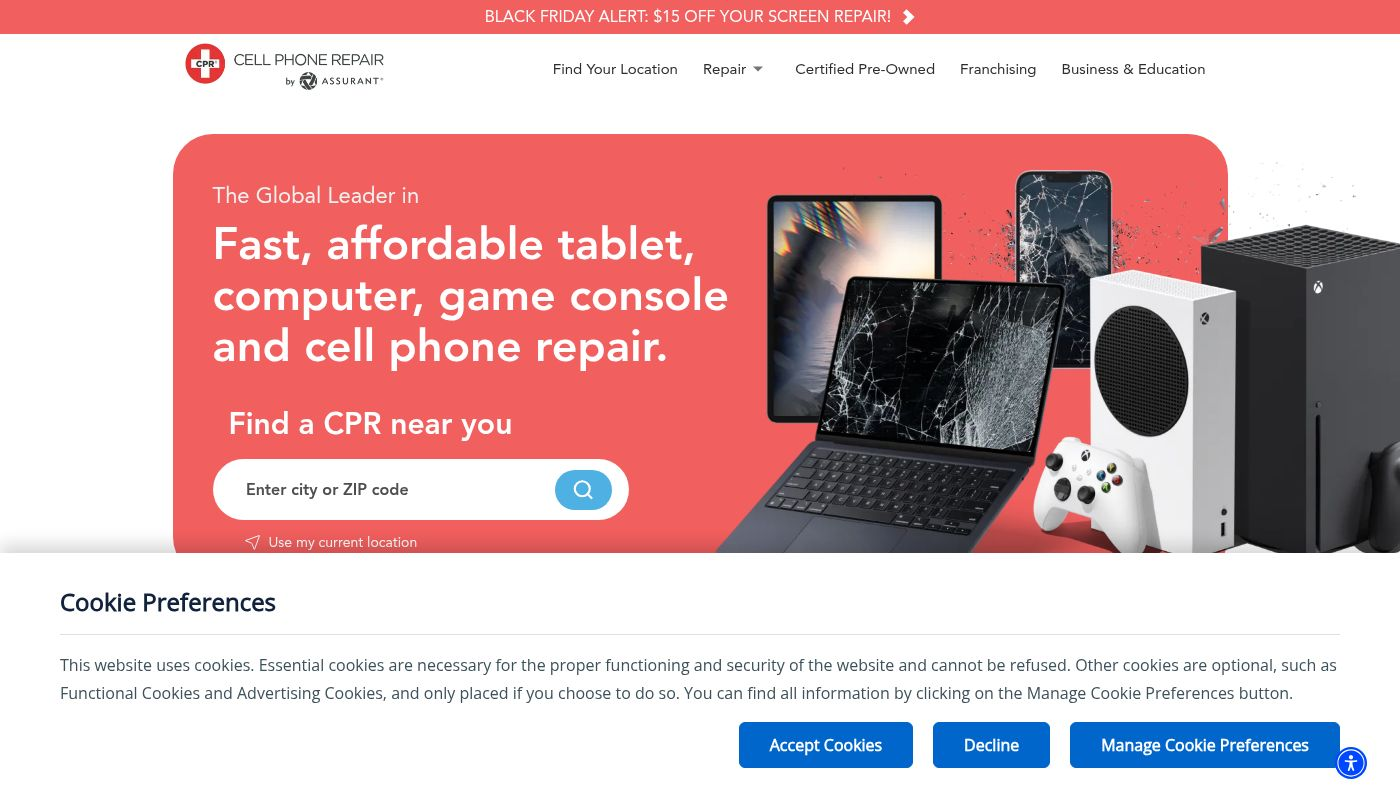Open the accessibility widget icon
This screenshot has width=1400, height=800.
tap(1351, 763)
